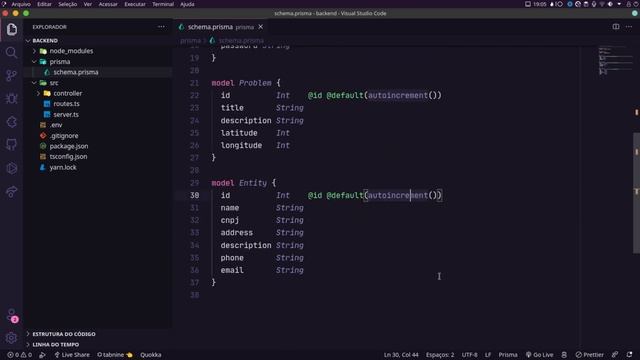Image resolution: width=640 pixels, height=360 pixels.
Task: Open the GitHub pull requests view icon
Action: 11,145
